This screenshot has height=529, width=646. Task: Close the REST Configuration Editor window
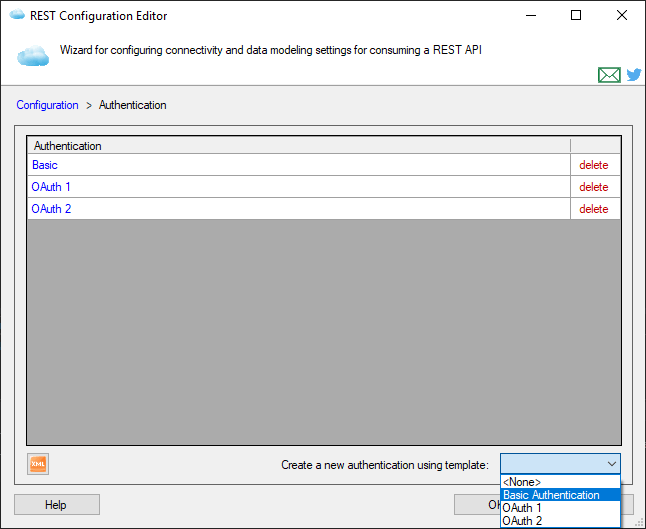622,15
